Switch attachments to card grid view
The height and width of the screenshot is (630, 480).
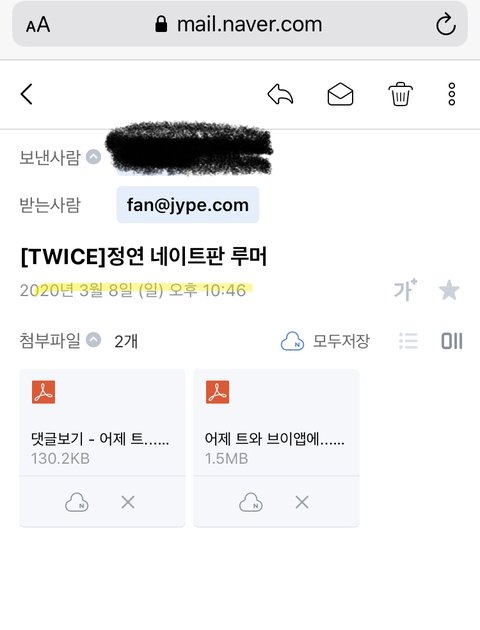(452, 341)
